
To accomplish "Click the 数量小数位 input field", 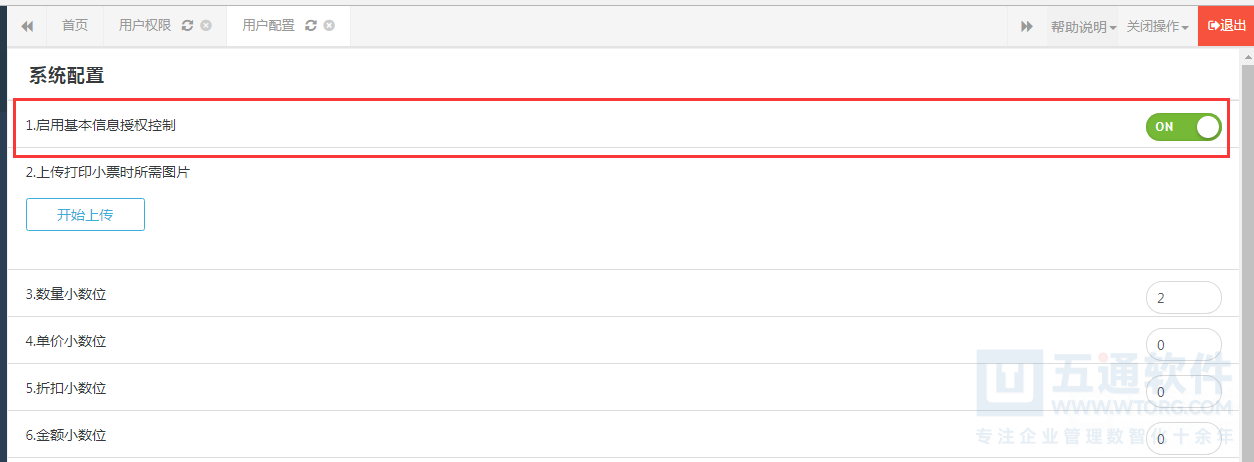I will click(x=1184, y=298).
